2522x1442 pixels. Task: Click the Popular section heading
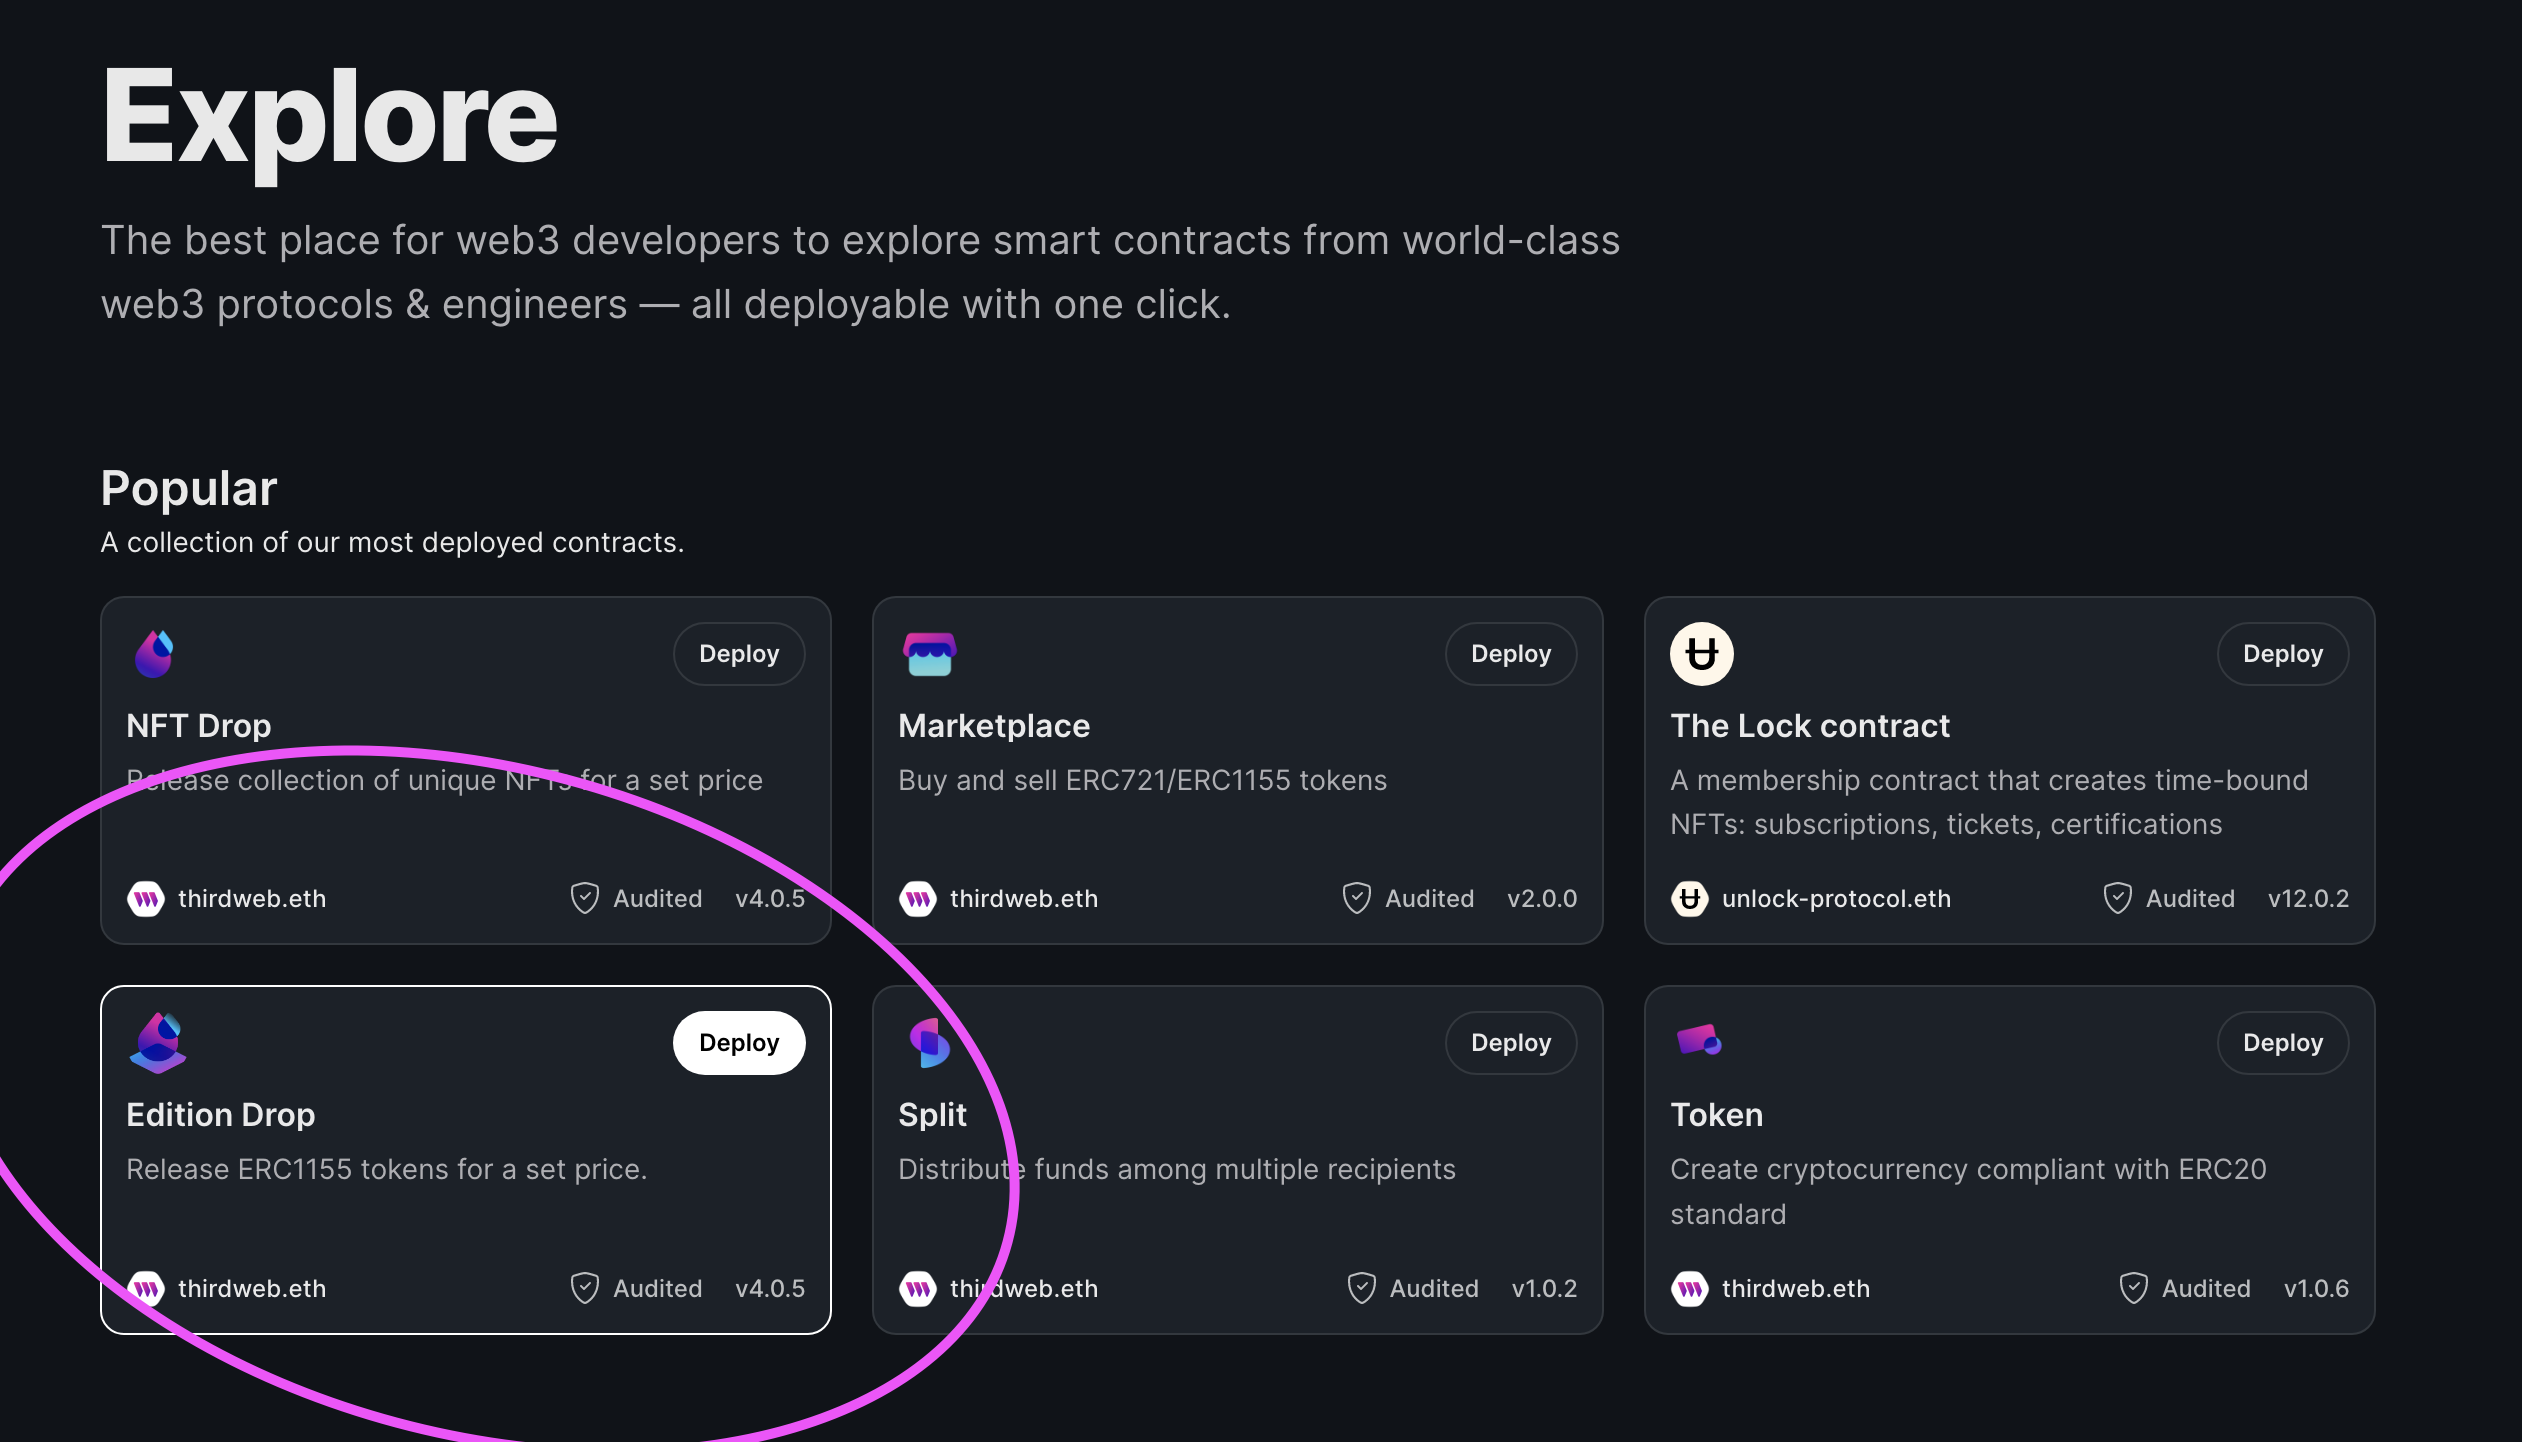[189, 489]
